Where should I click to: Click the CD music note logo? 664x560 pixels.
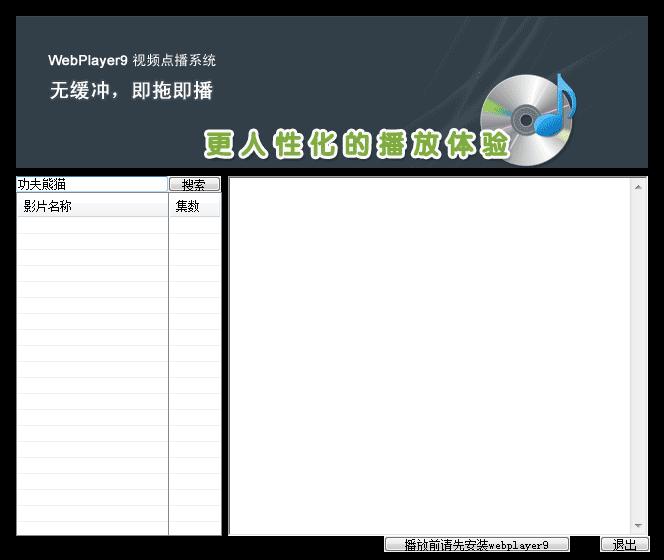click(528, 119)
